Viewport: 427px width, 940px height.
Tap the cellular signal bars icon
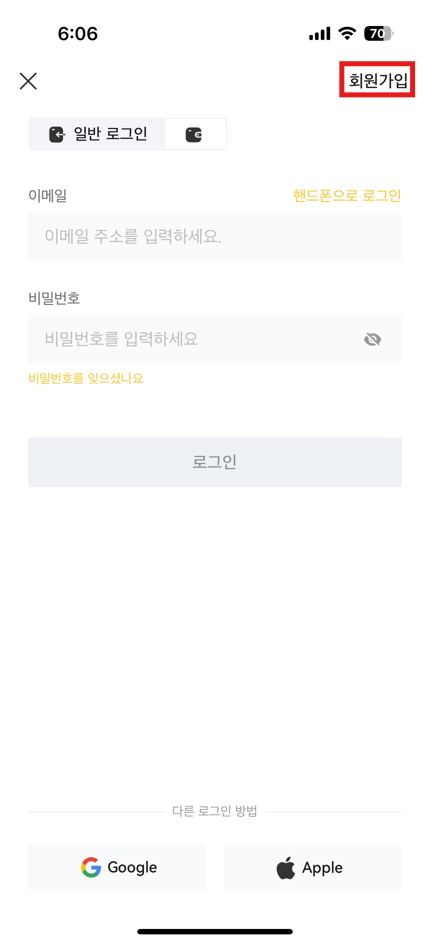(320, 35)
